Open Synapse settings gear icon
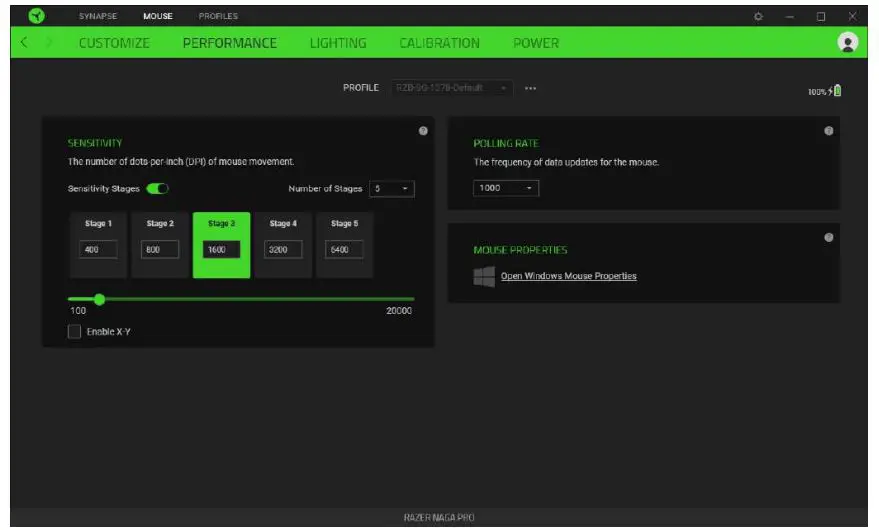 [758, 17]
